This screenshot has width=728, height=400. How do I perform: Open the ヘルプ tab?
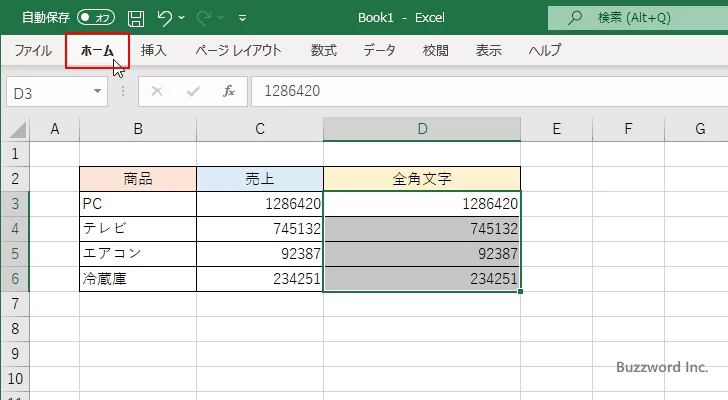545,50
